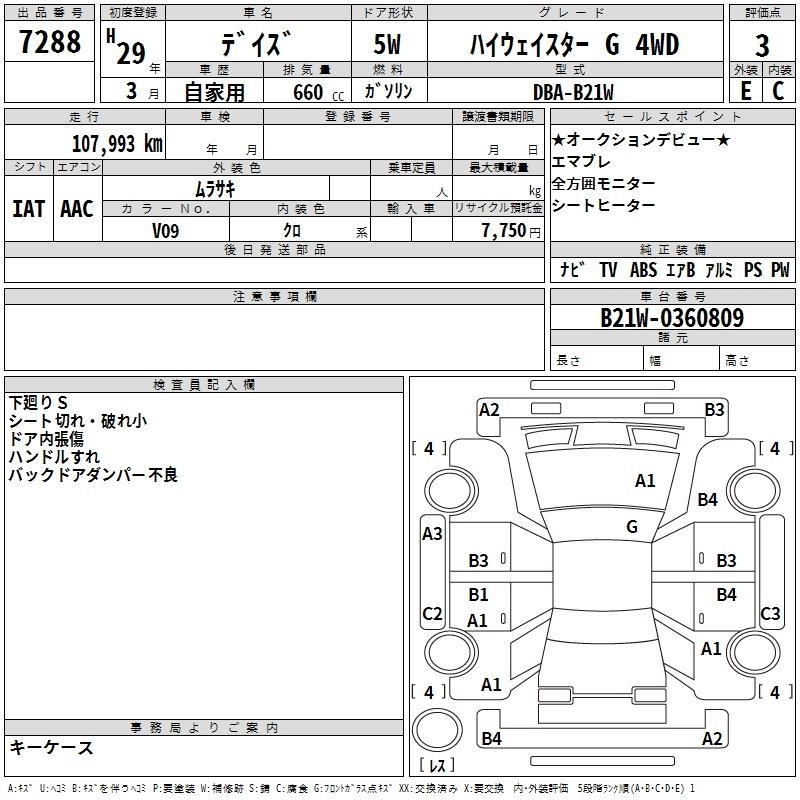
Task: Click the キーケース office notice entry
Action: [x=51, y=747]
